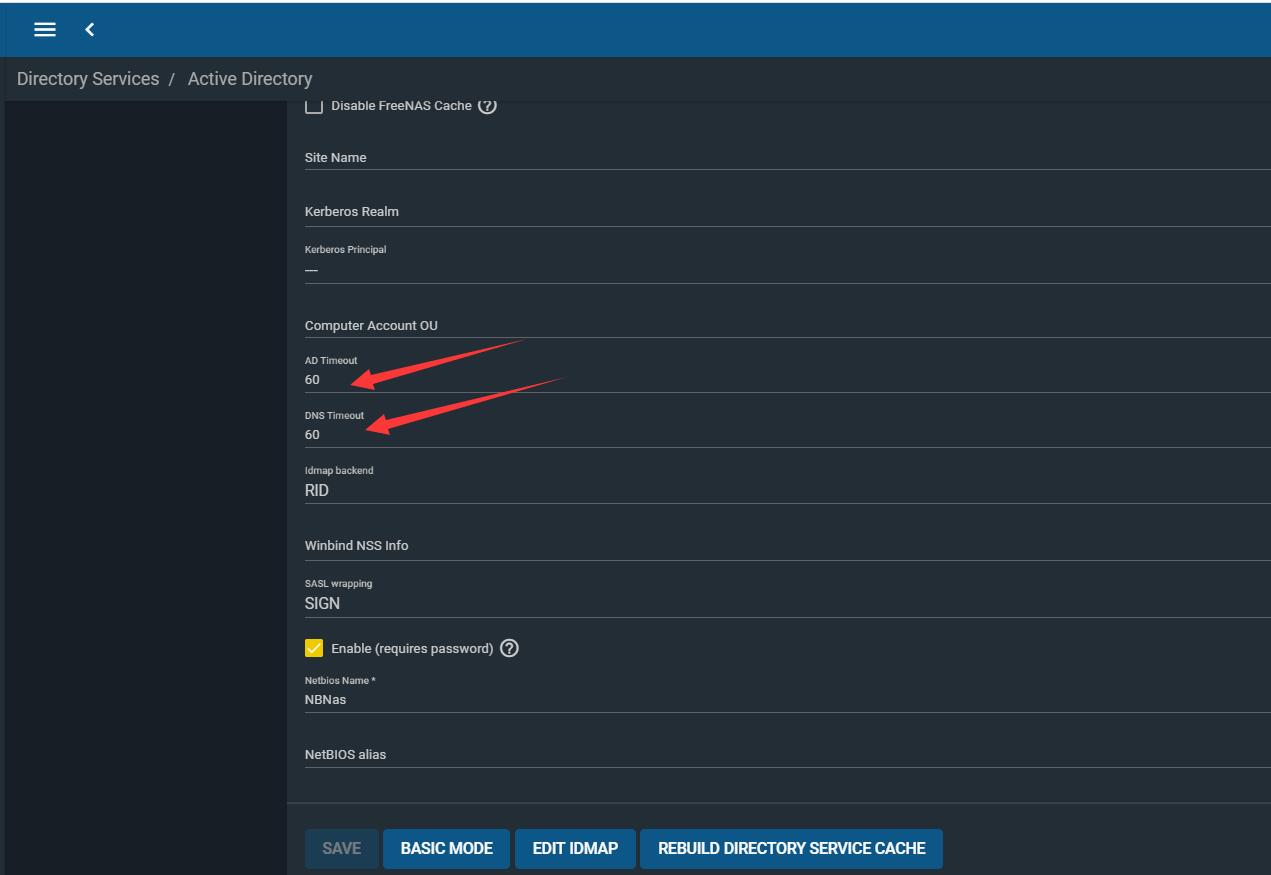Open the Kerberos Realm dropdown
1271x875 pixels.
[780, 212]
